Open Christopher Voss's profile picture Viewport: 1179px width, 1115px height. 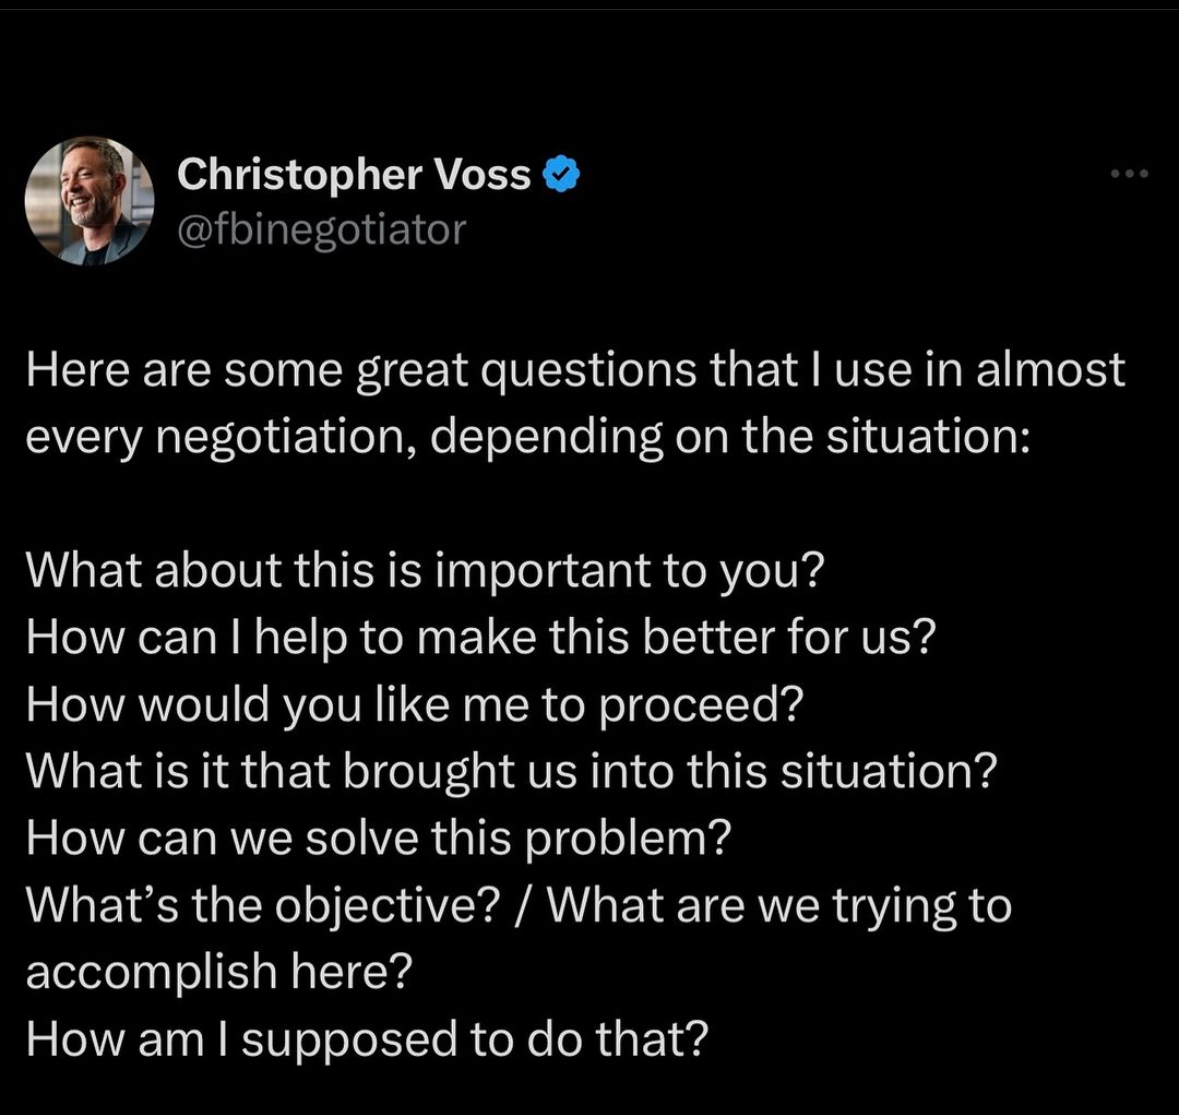pyautogui.click(x=89, y=201)
